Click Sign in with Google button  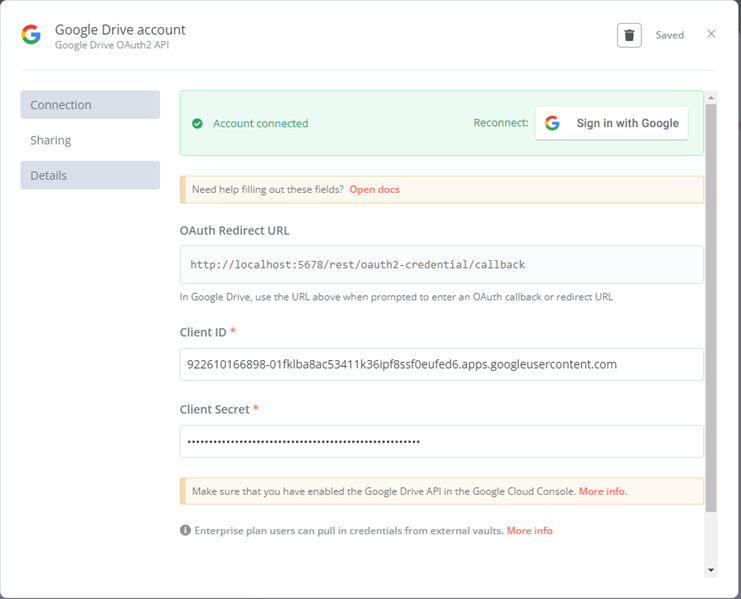[x=612, y=123]
